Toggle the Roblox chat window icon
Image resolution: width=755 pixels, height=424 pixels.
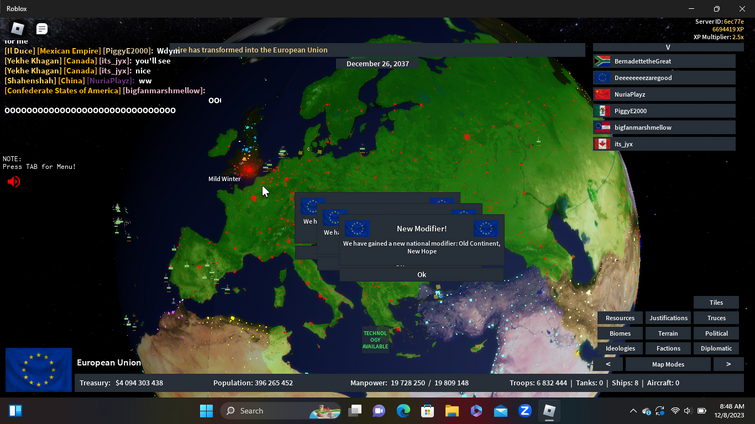(x=42, y=29)
